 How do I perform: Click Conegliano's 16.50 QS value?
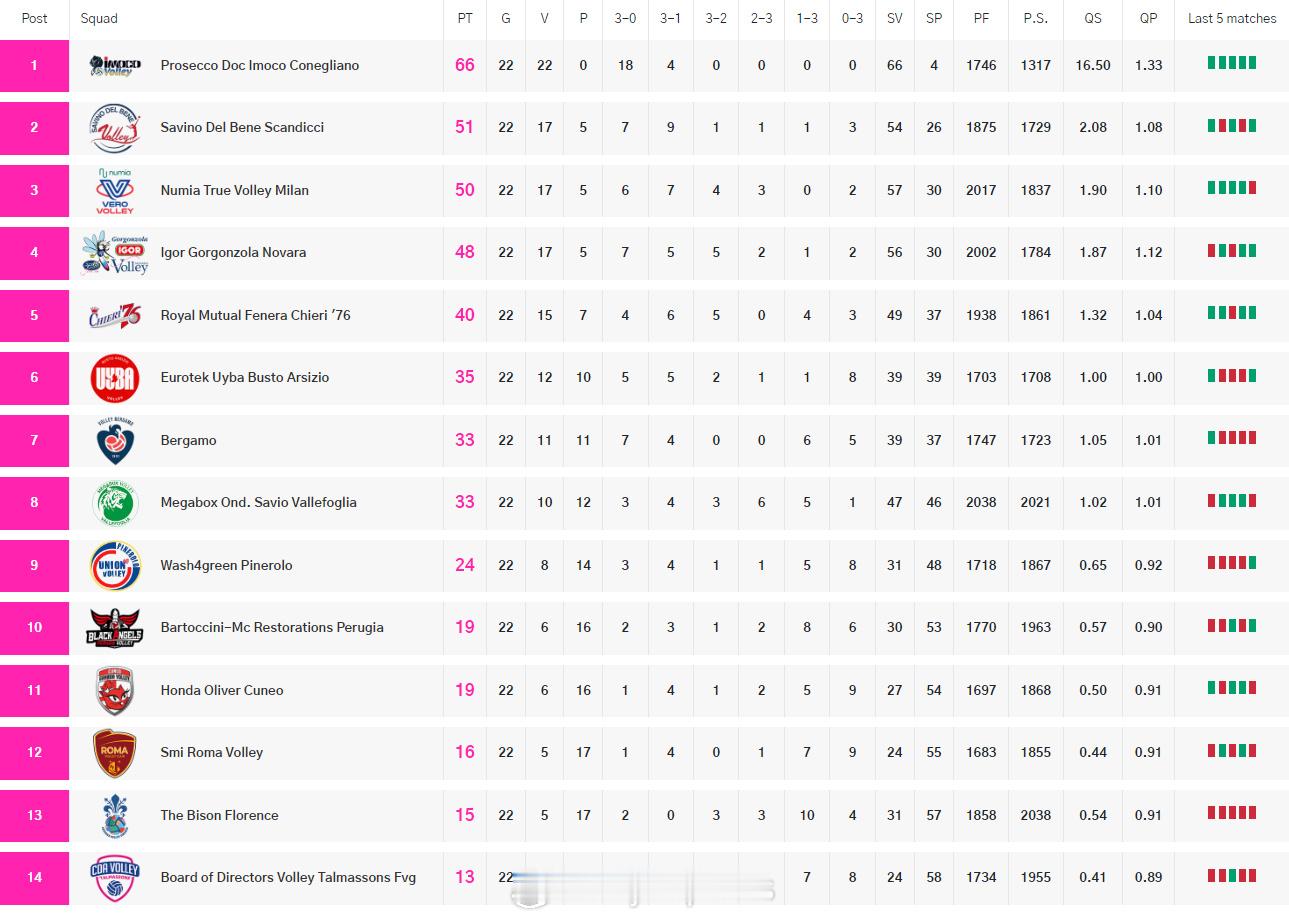point(1093,66)
